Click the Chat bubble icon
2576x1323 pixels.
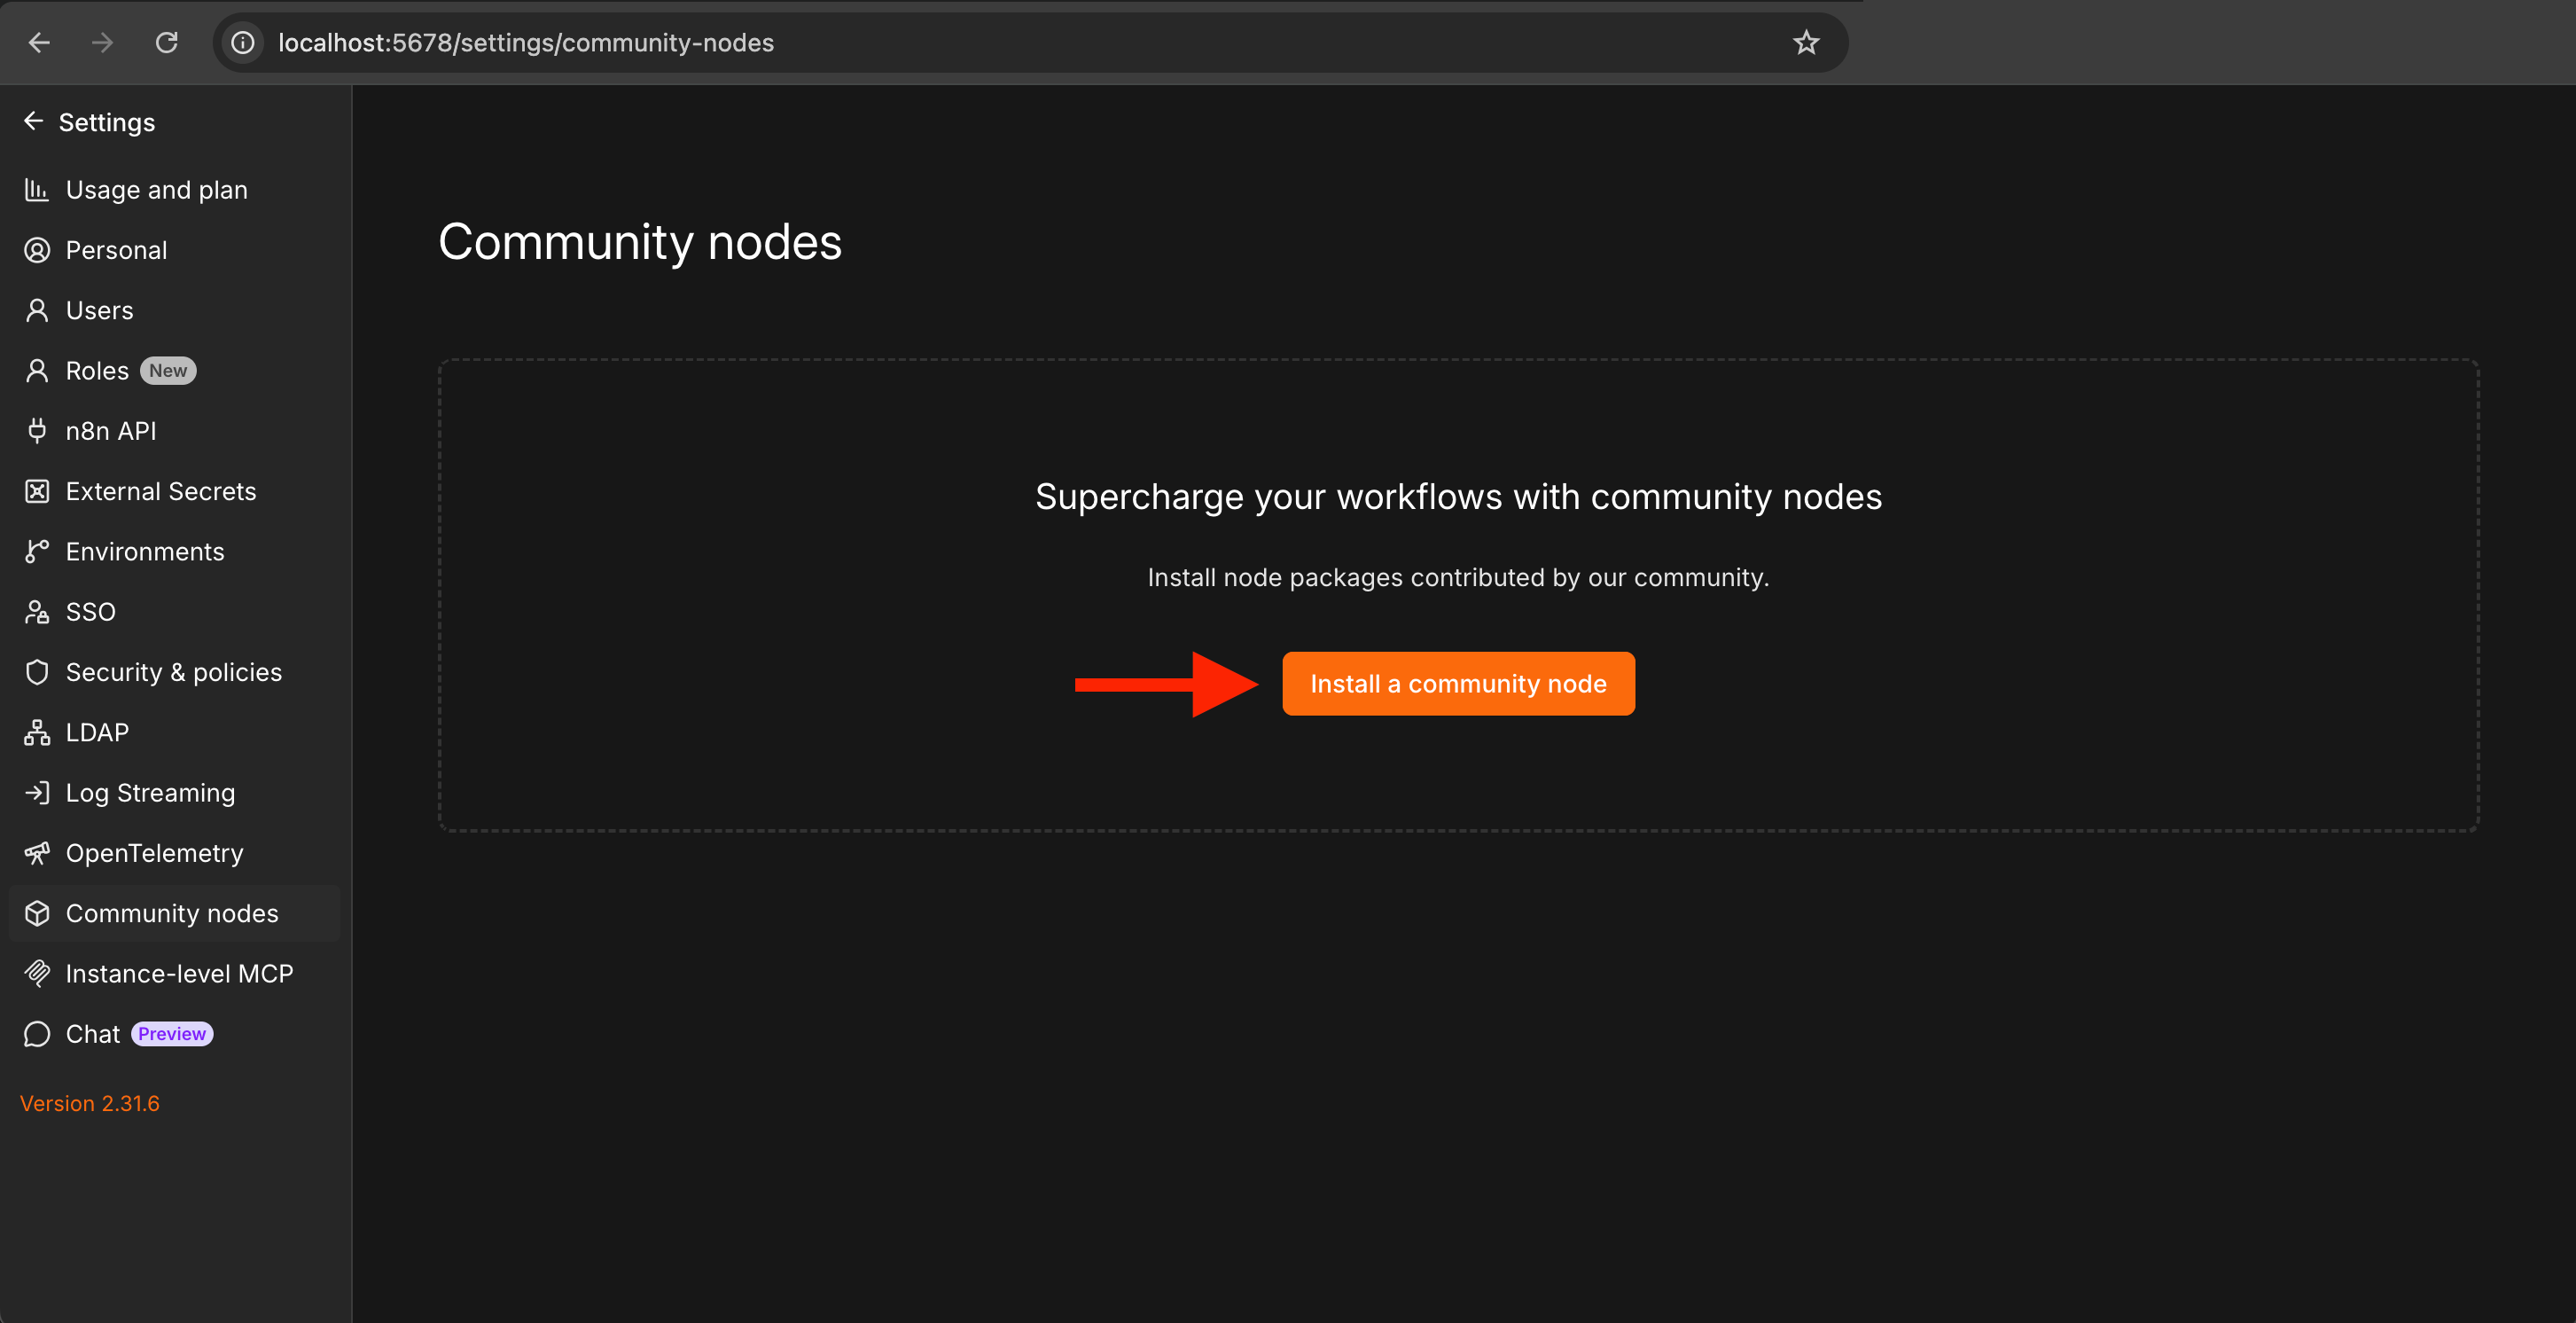coord(37,1034)
